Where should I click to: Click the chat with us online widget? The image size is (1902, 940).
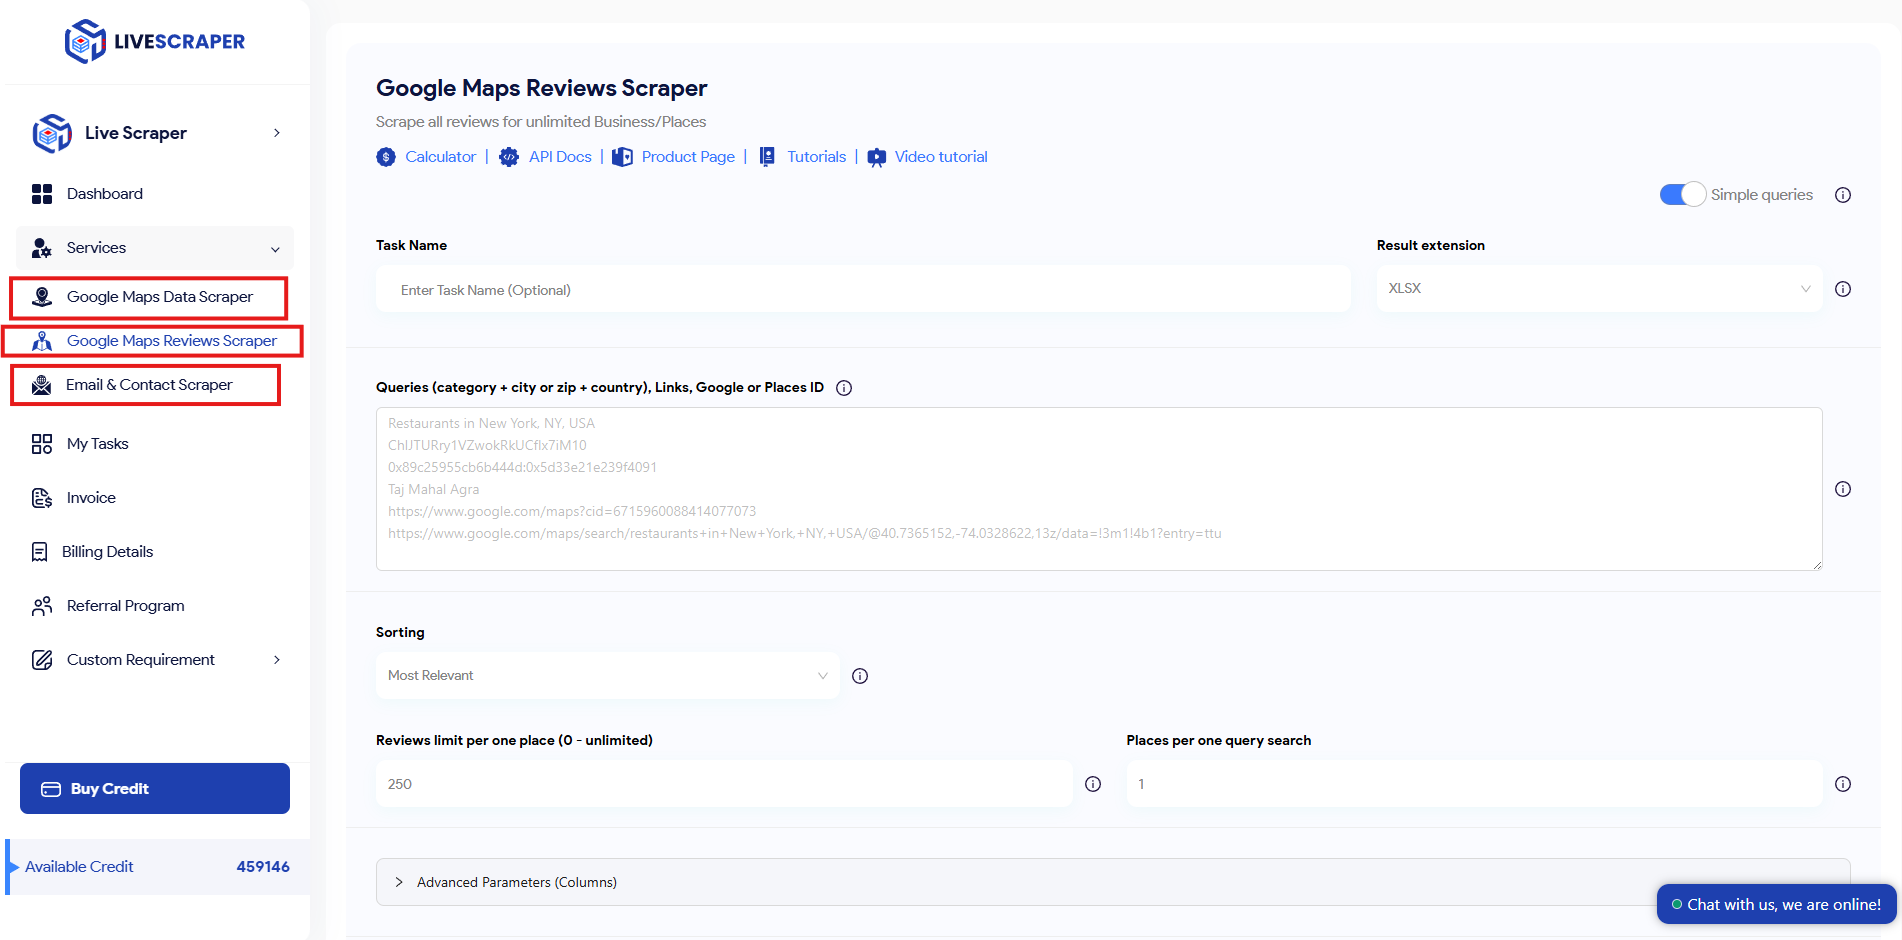(1777, 904)
